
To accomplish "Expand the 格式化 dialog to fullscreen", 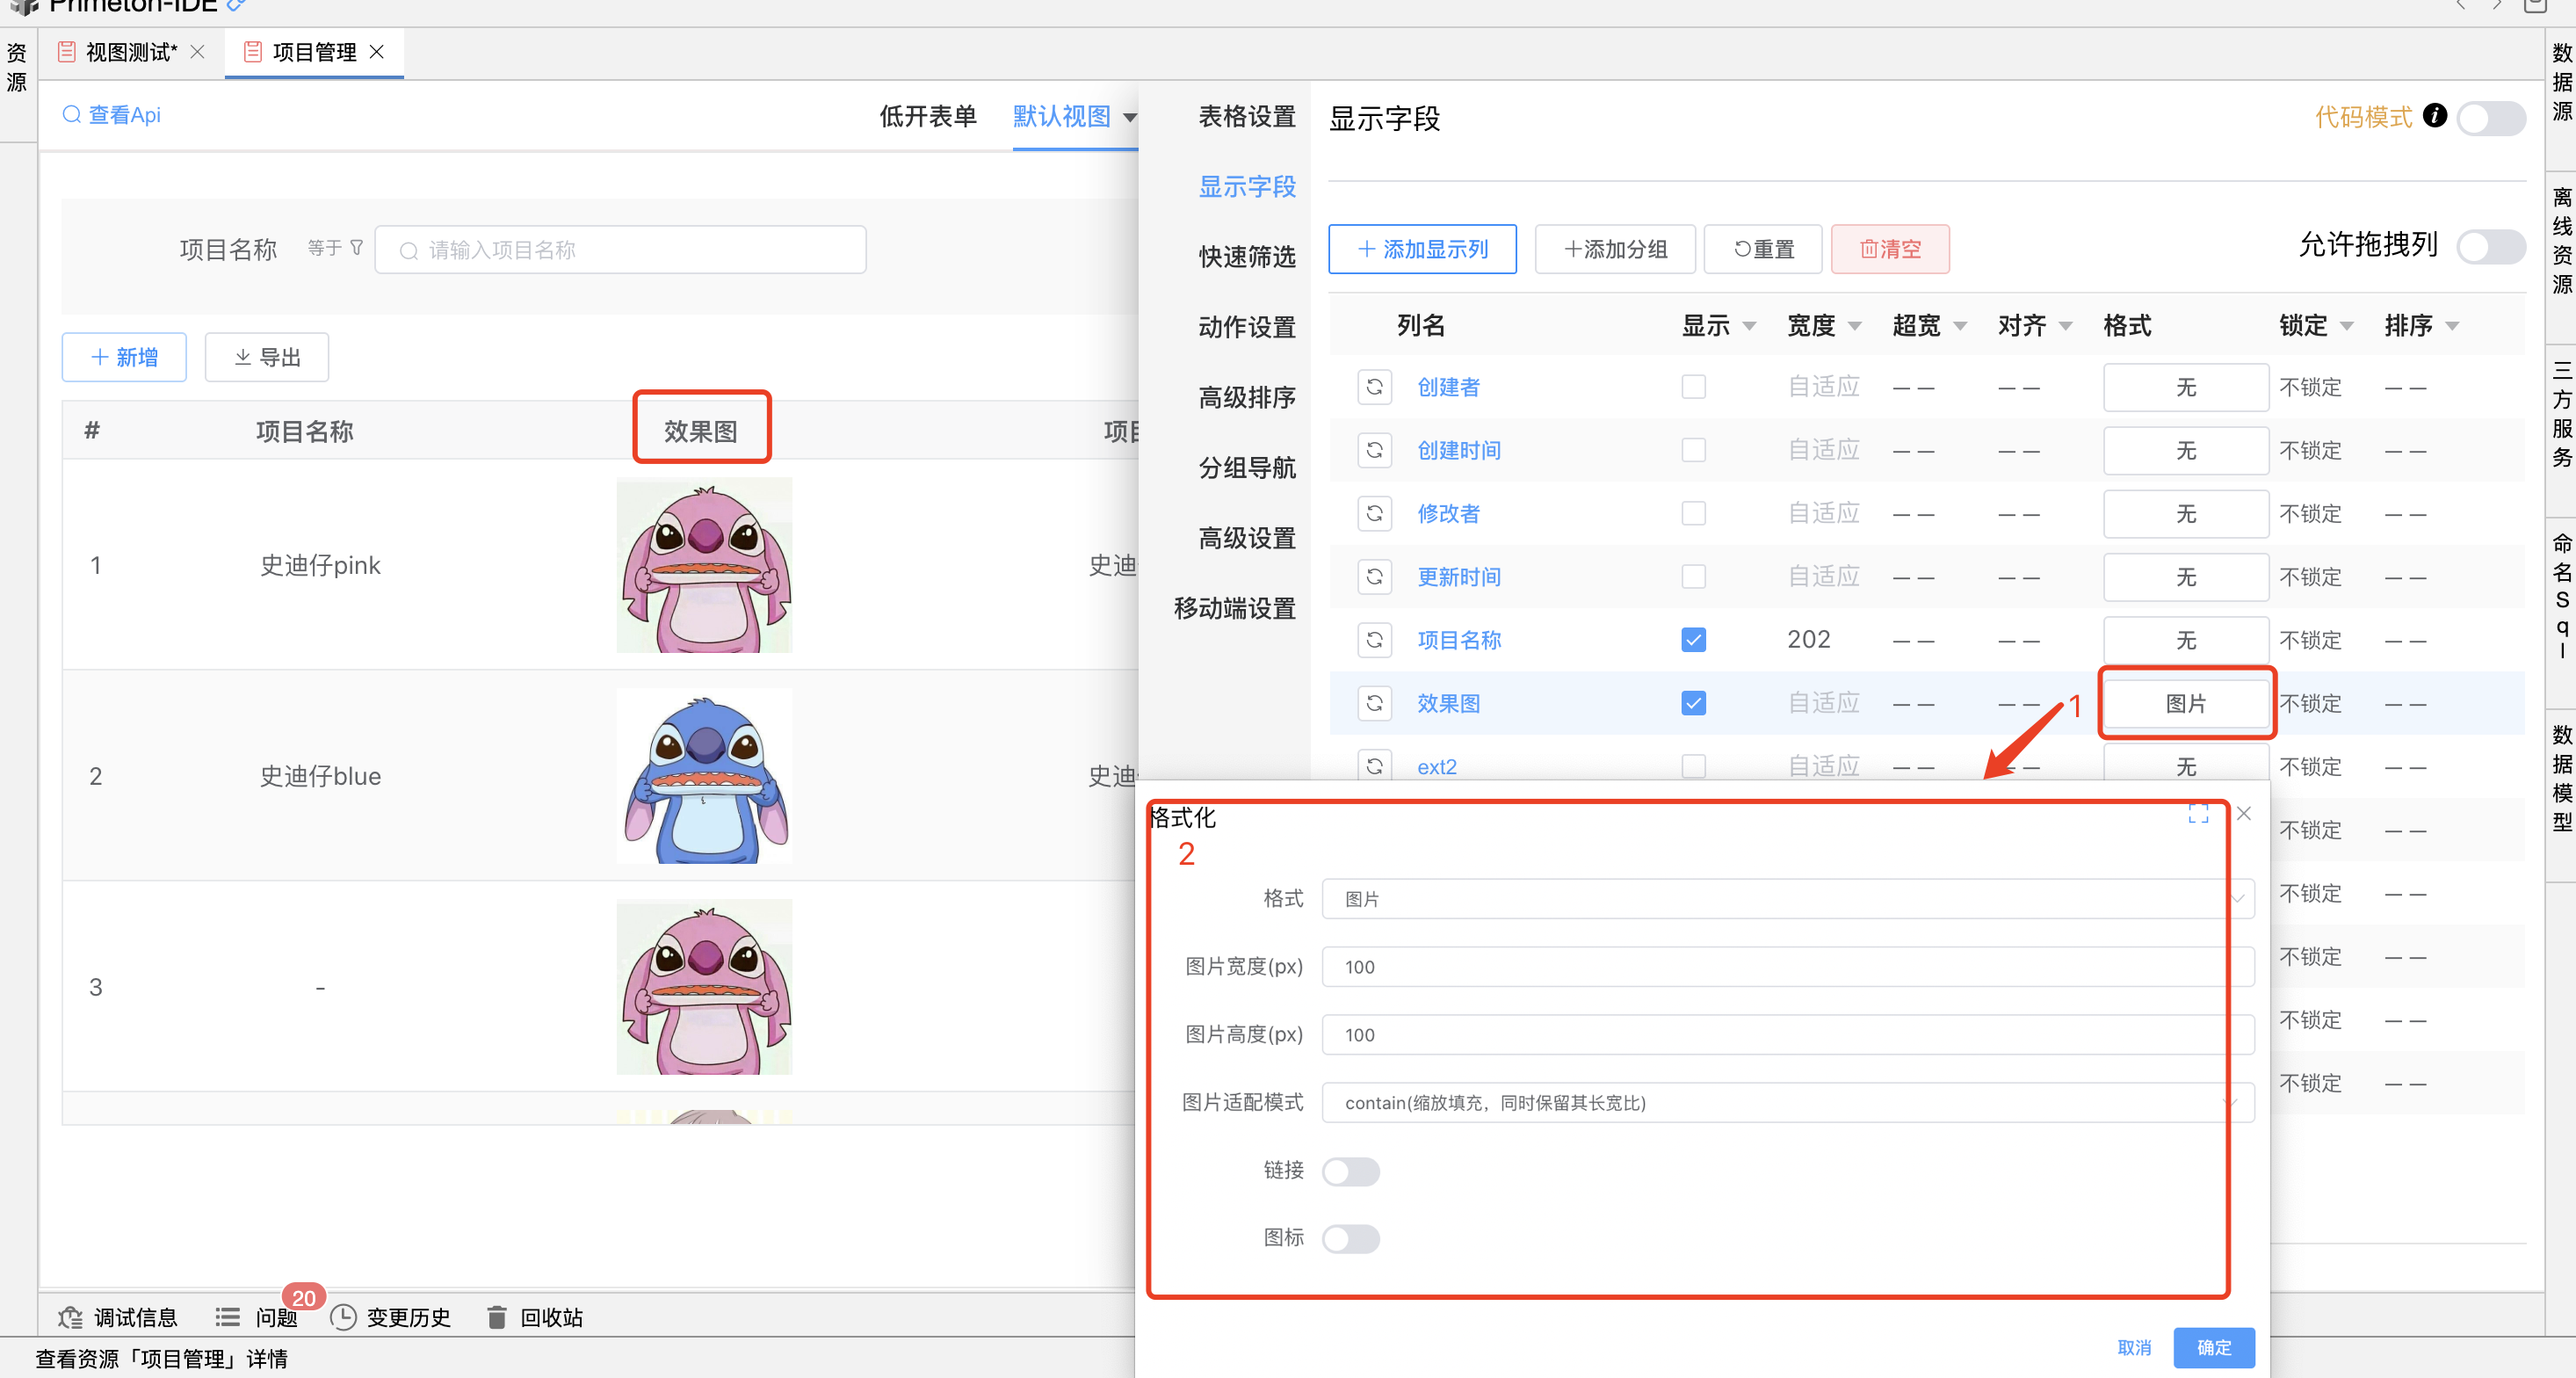I will tap(2197, 814).
